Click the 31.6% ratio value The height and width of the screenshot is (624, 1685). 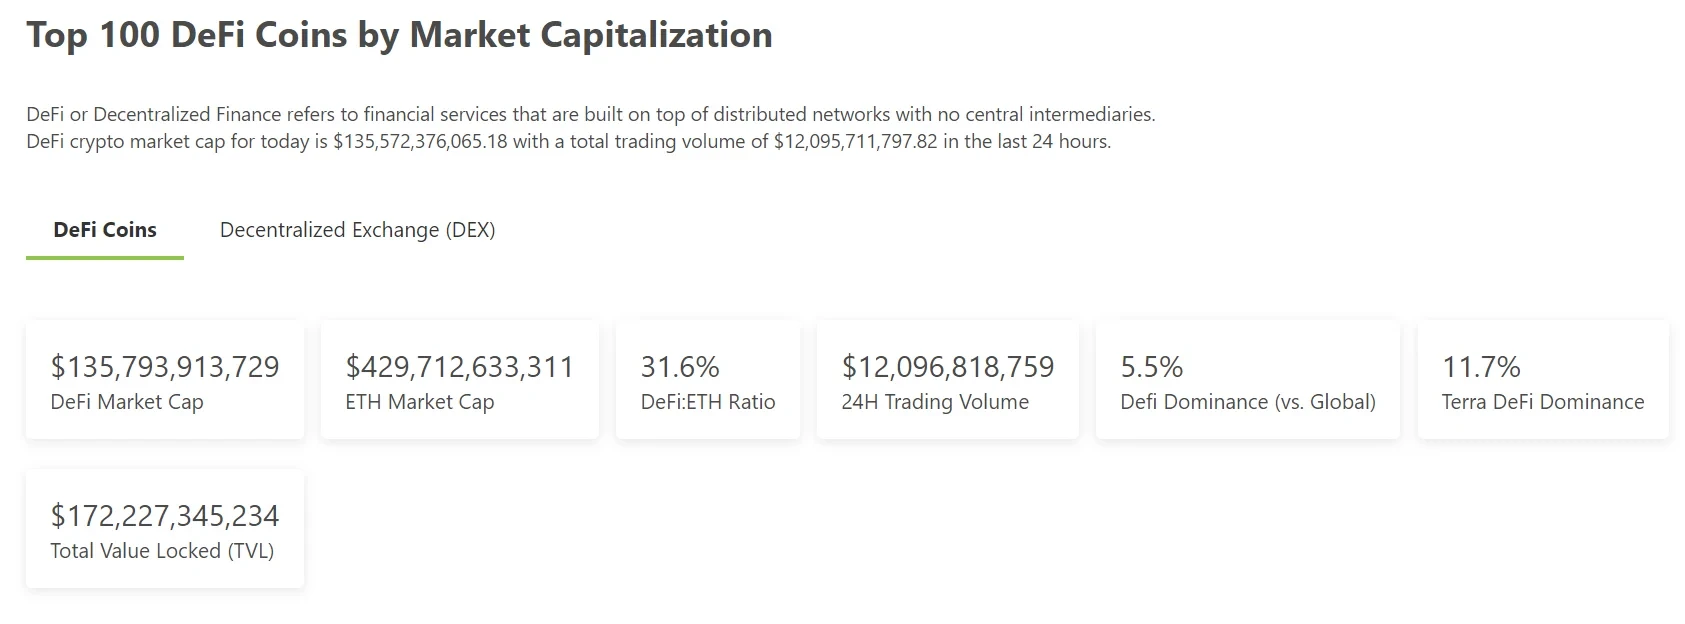click(680, 367)
